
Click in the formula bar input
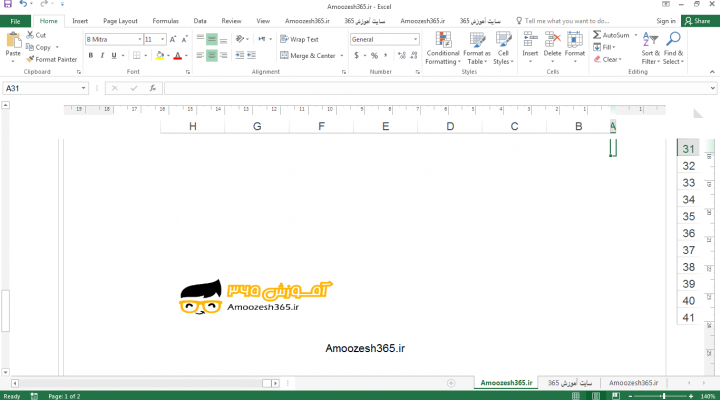pyautogui.click(x=436, y=88)
